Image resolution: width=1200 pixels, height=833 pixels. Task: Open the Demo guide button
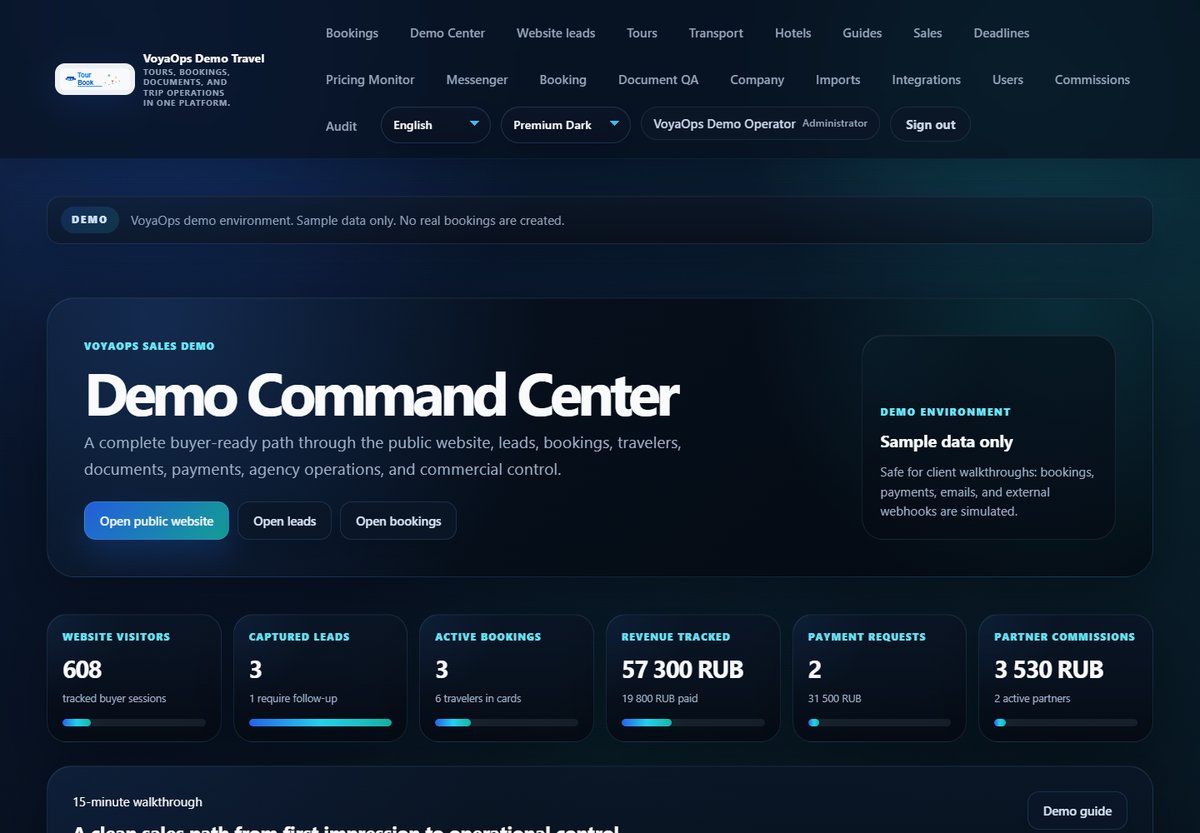[x=1077, y=811]
